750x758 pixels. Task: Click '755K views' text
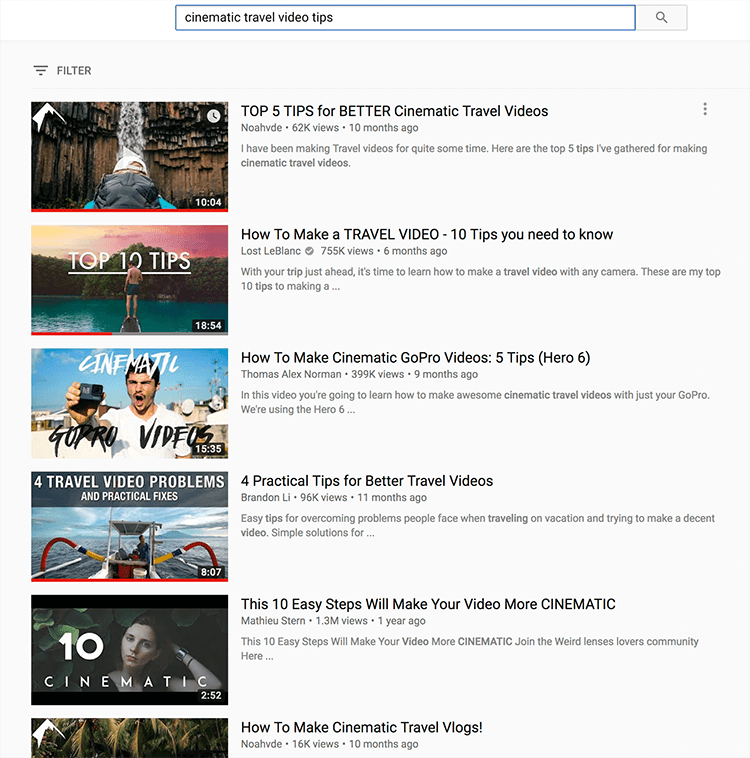pyautogui.click(x=347, y=251)
